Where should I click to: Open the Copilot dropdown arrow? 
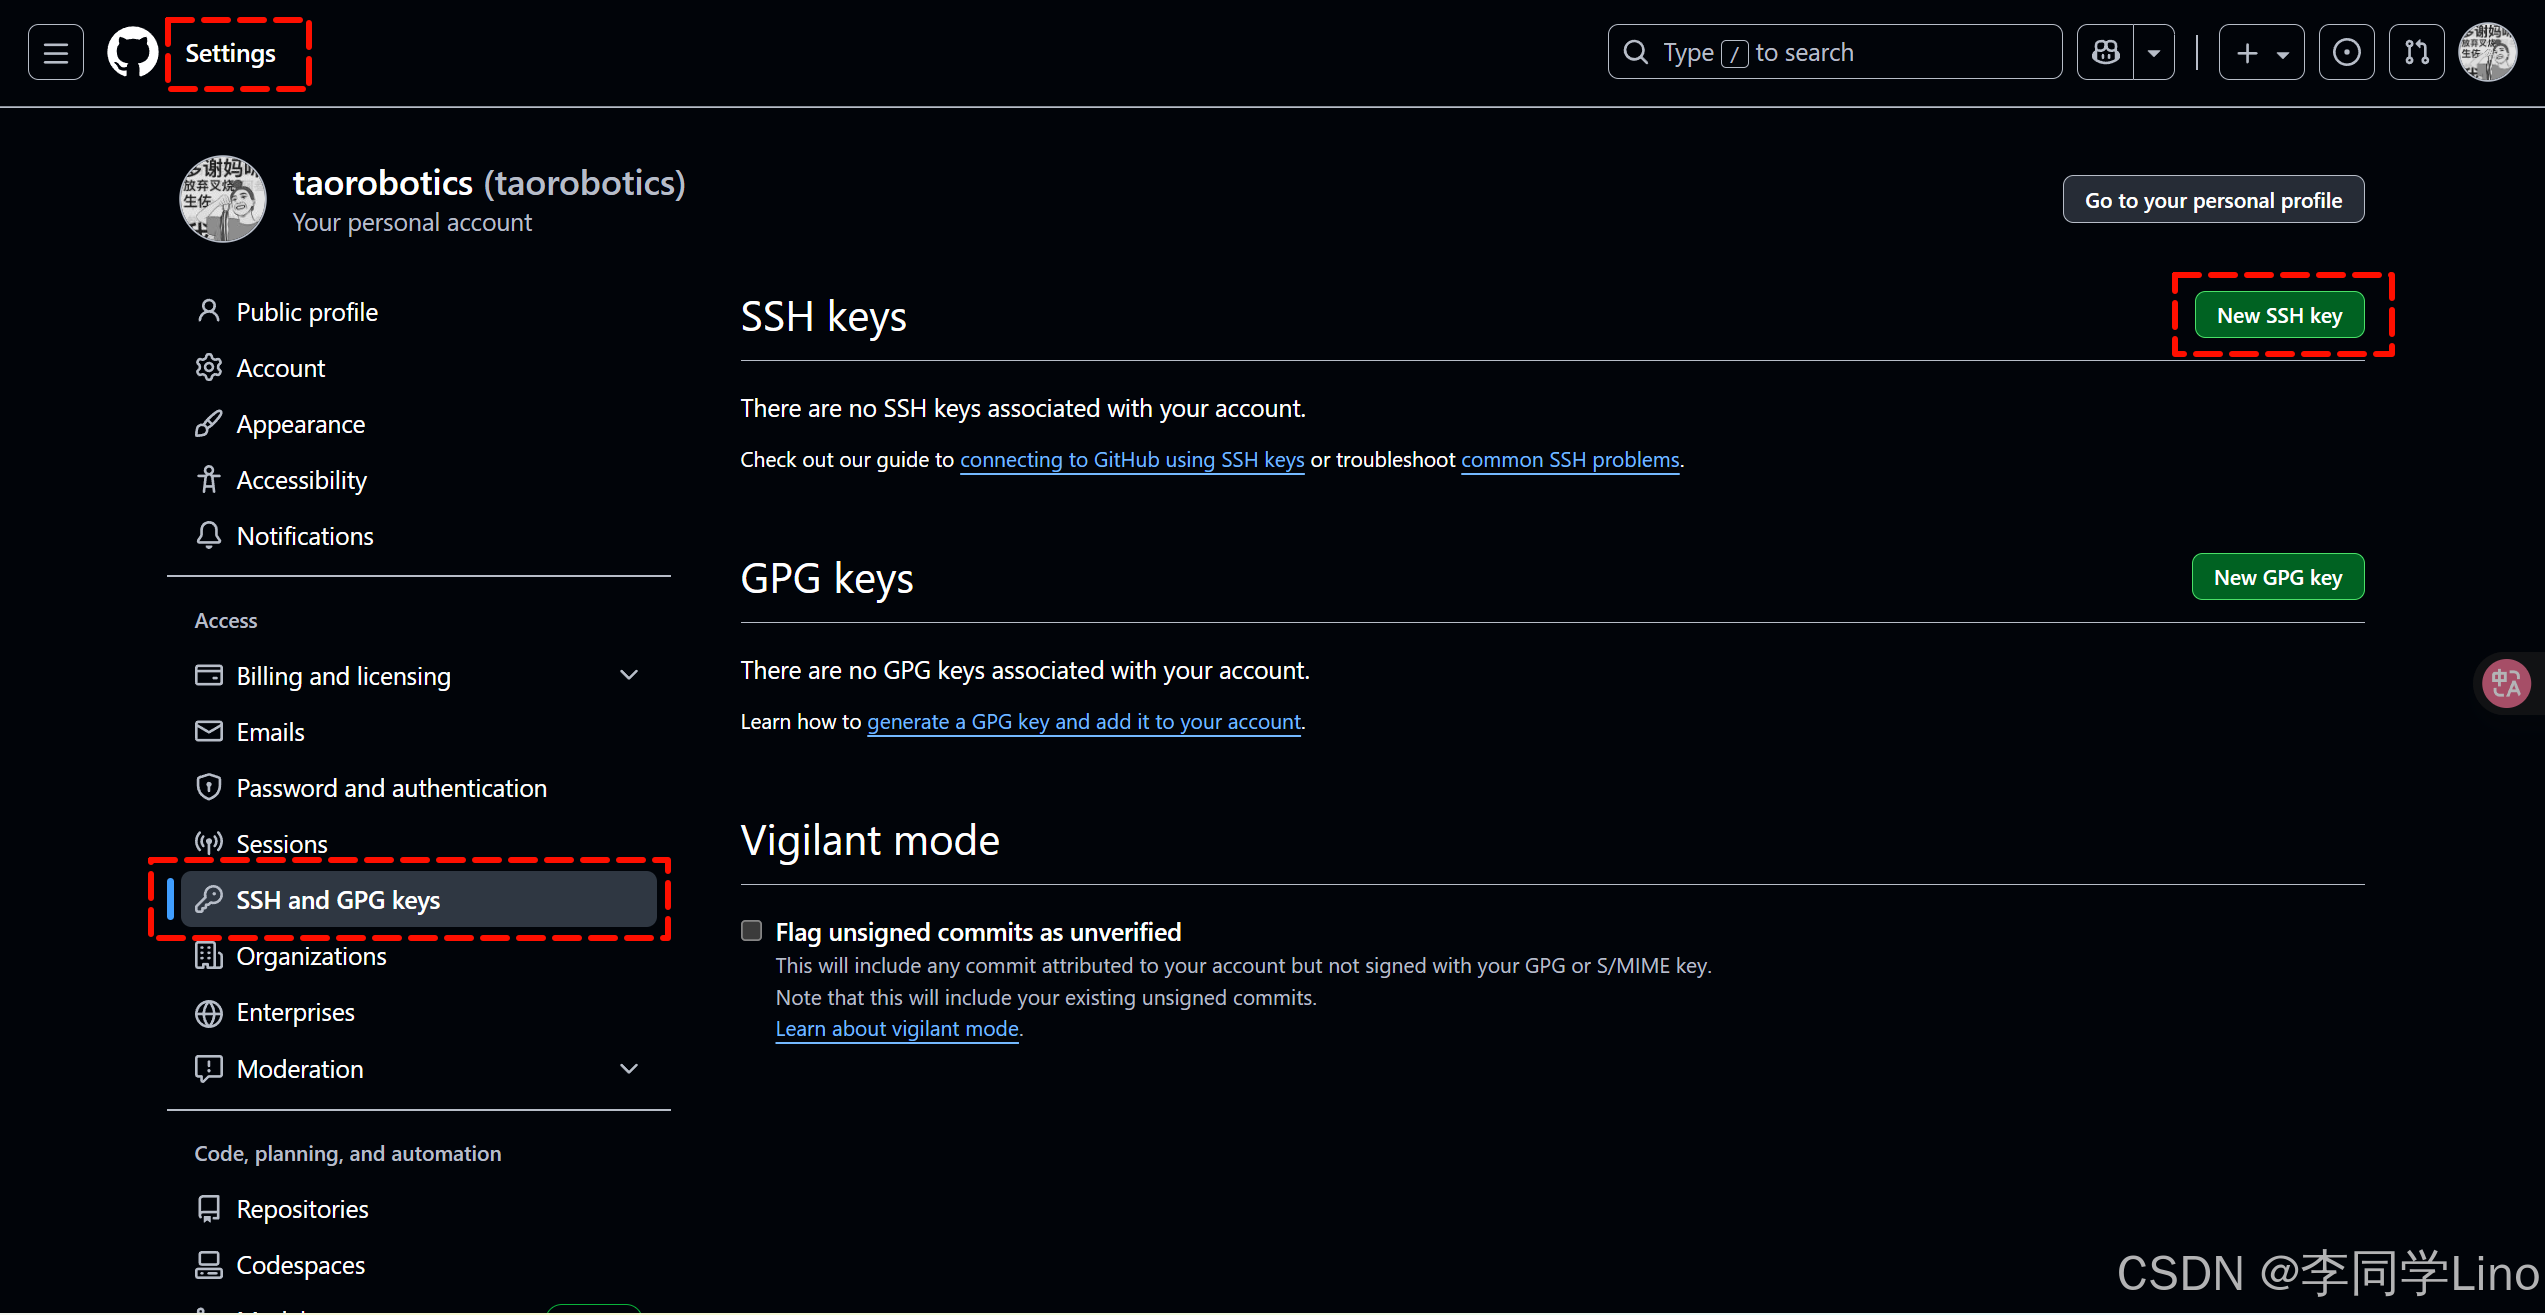click(2154, 53)
